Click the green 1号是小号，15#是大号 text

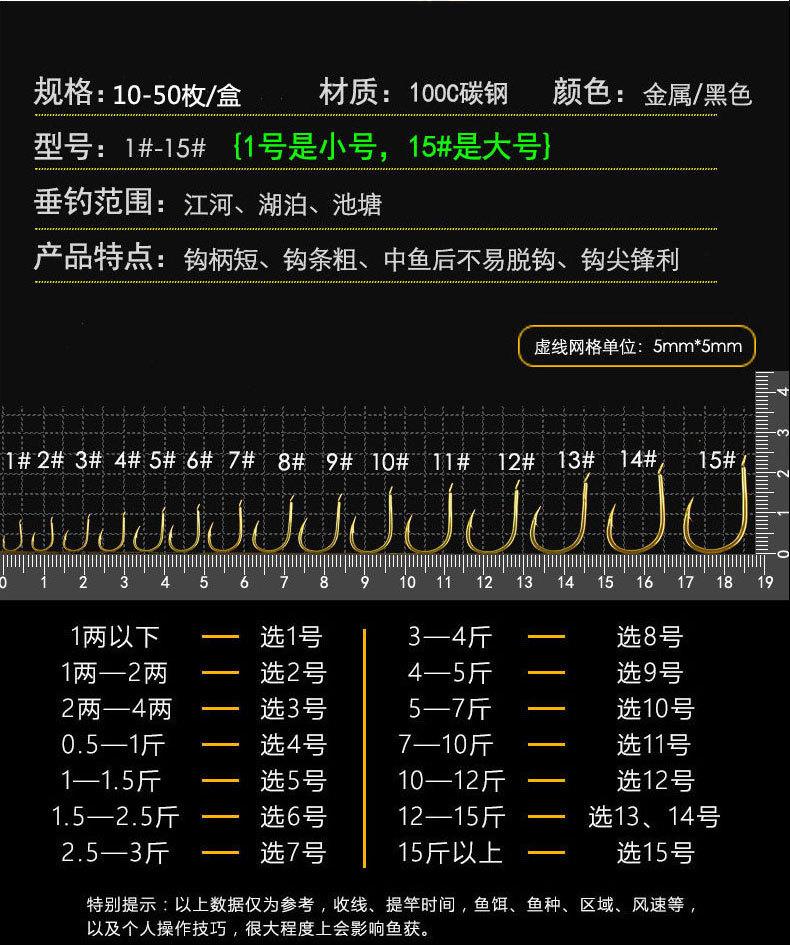coord(390,148)
